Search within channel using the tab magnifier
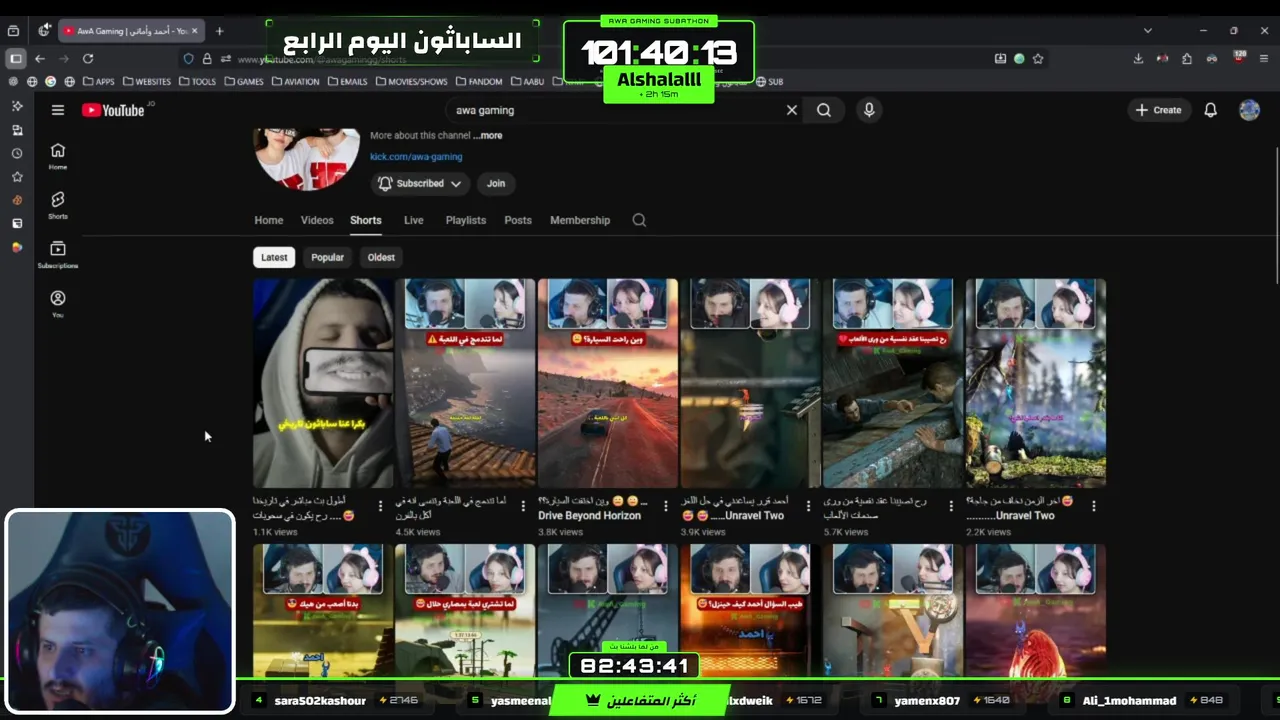This screenshot has width=1280, height=720. (x=639, y=220)
